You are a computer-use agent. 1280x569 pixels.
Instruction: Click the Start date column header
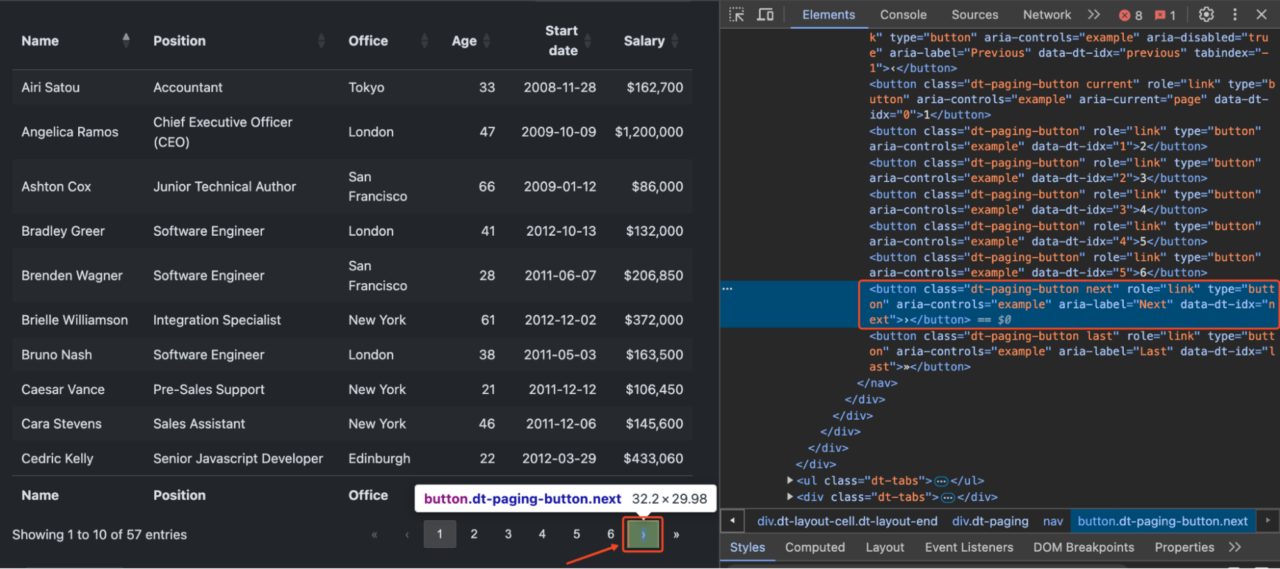[562, 40]
